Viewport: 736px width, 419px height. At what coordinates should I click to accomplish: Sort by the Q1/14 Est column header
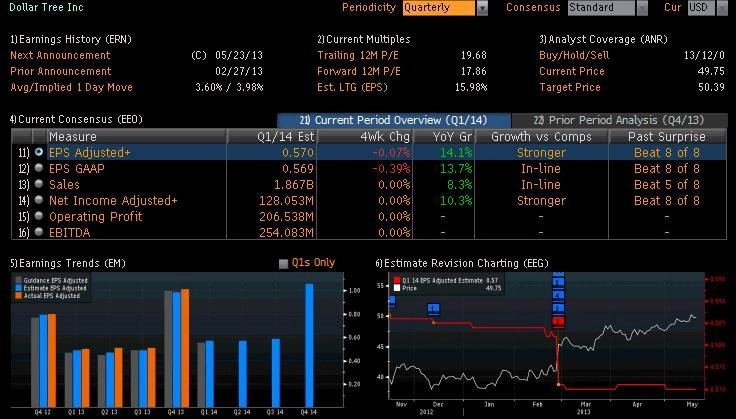[272, 137]
